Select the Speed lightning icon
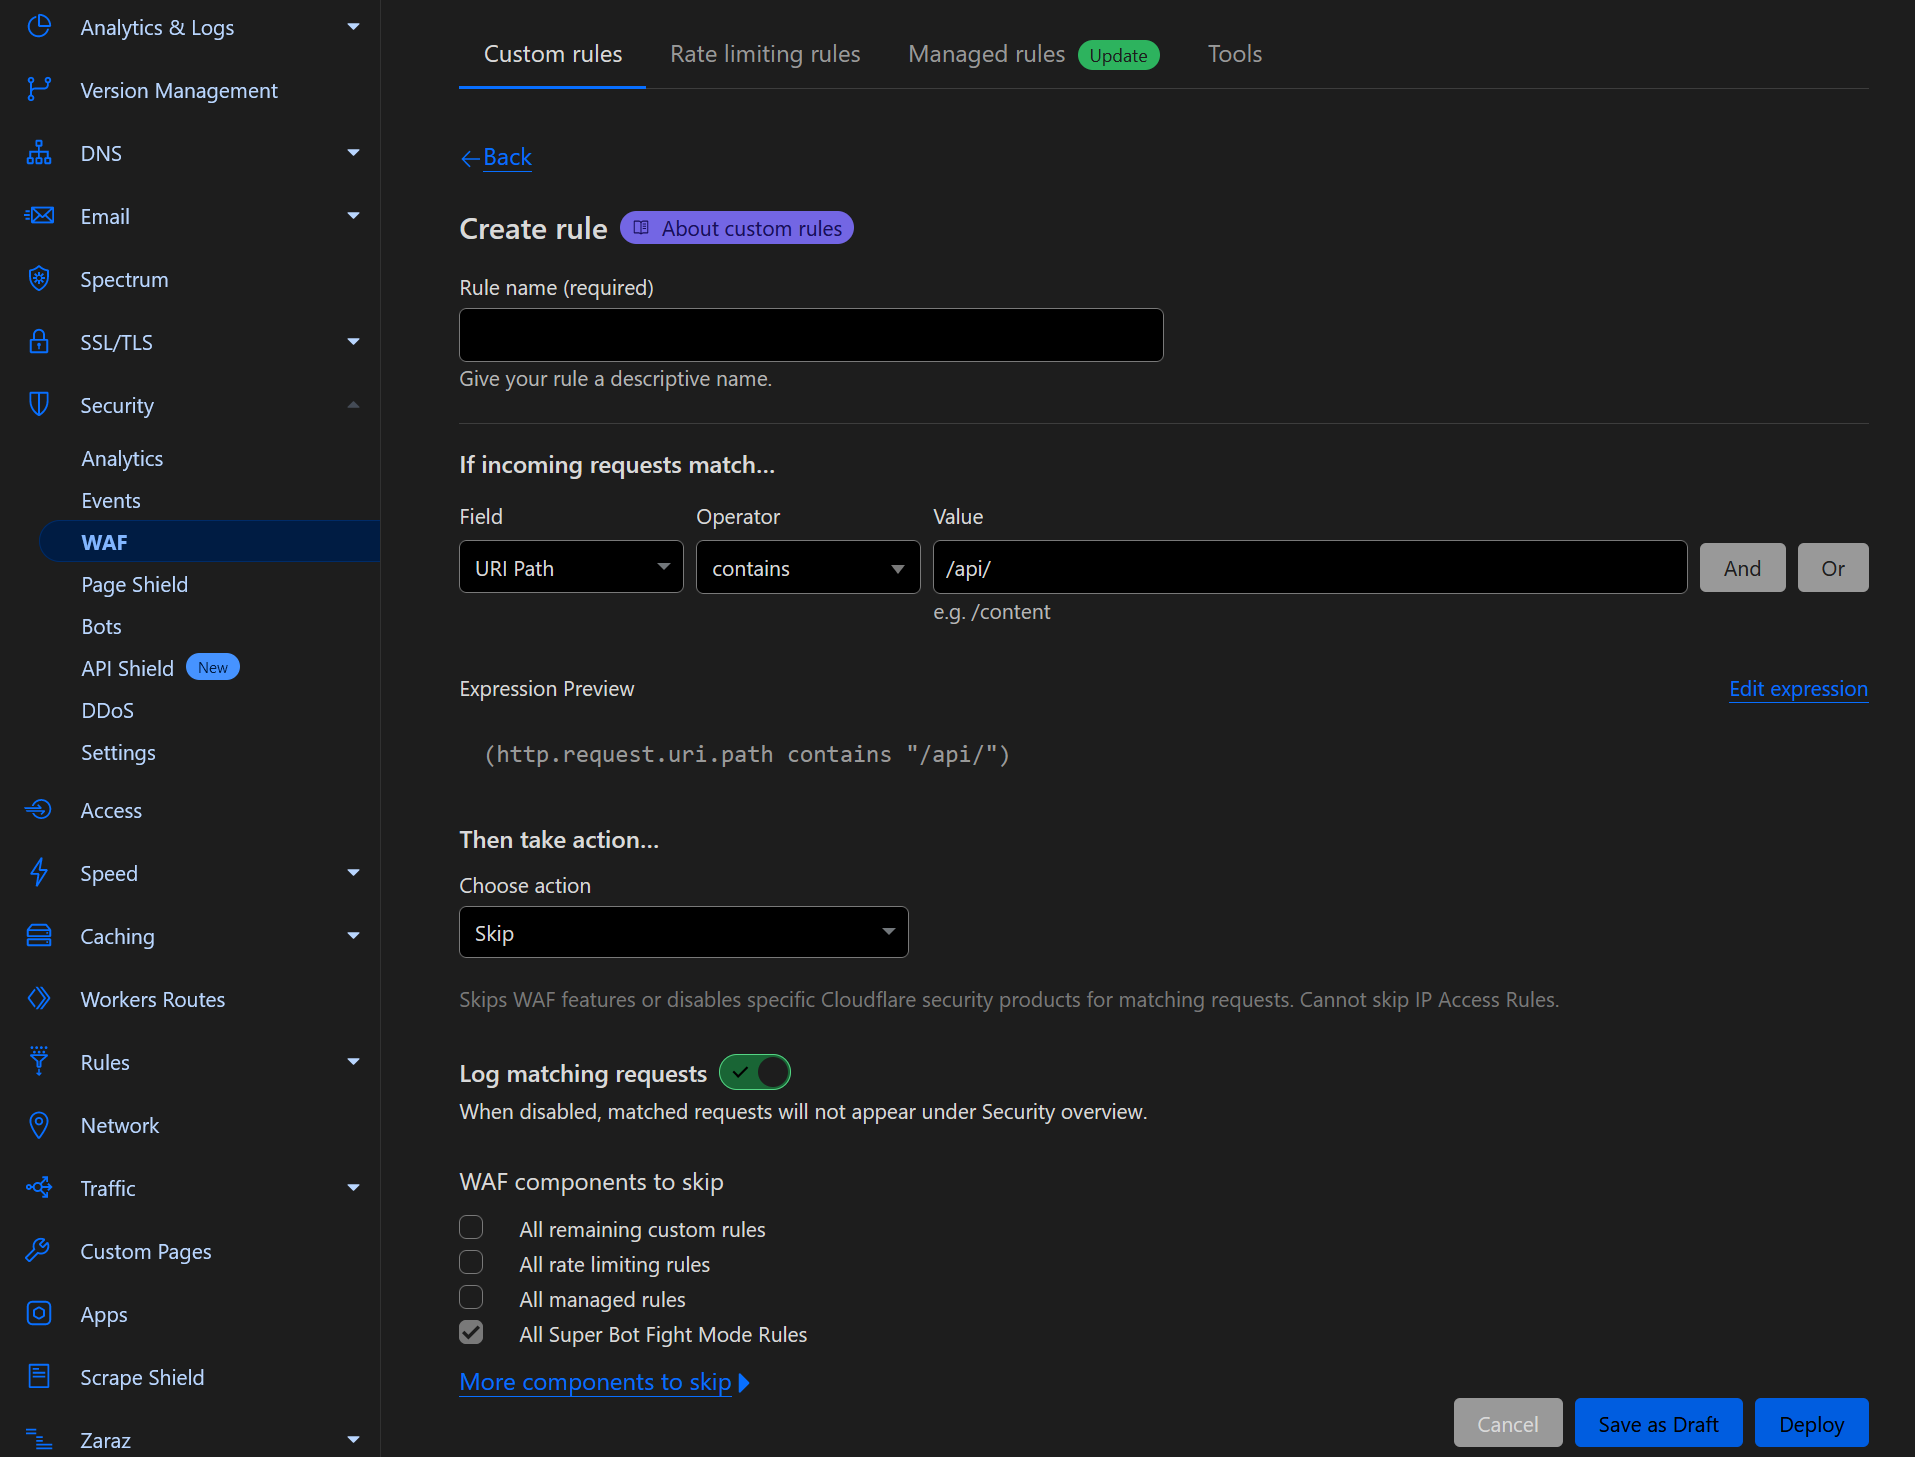Viewport: 1915px width, 1457px height. (x=39, y=872)
